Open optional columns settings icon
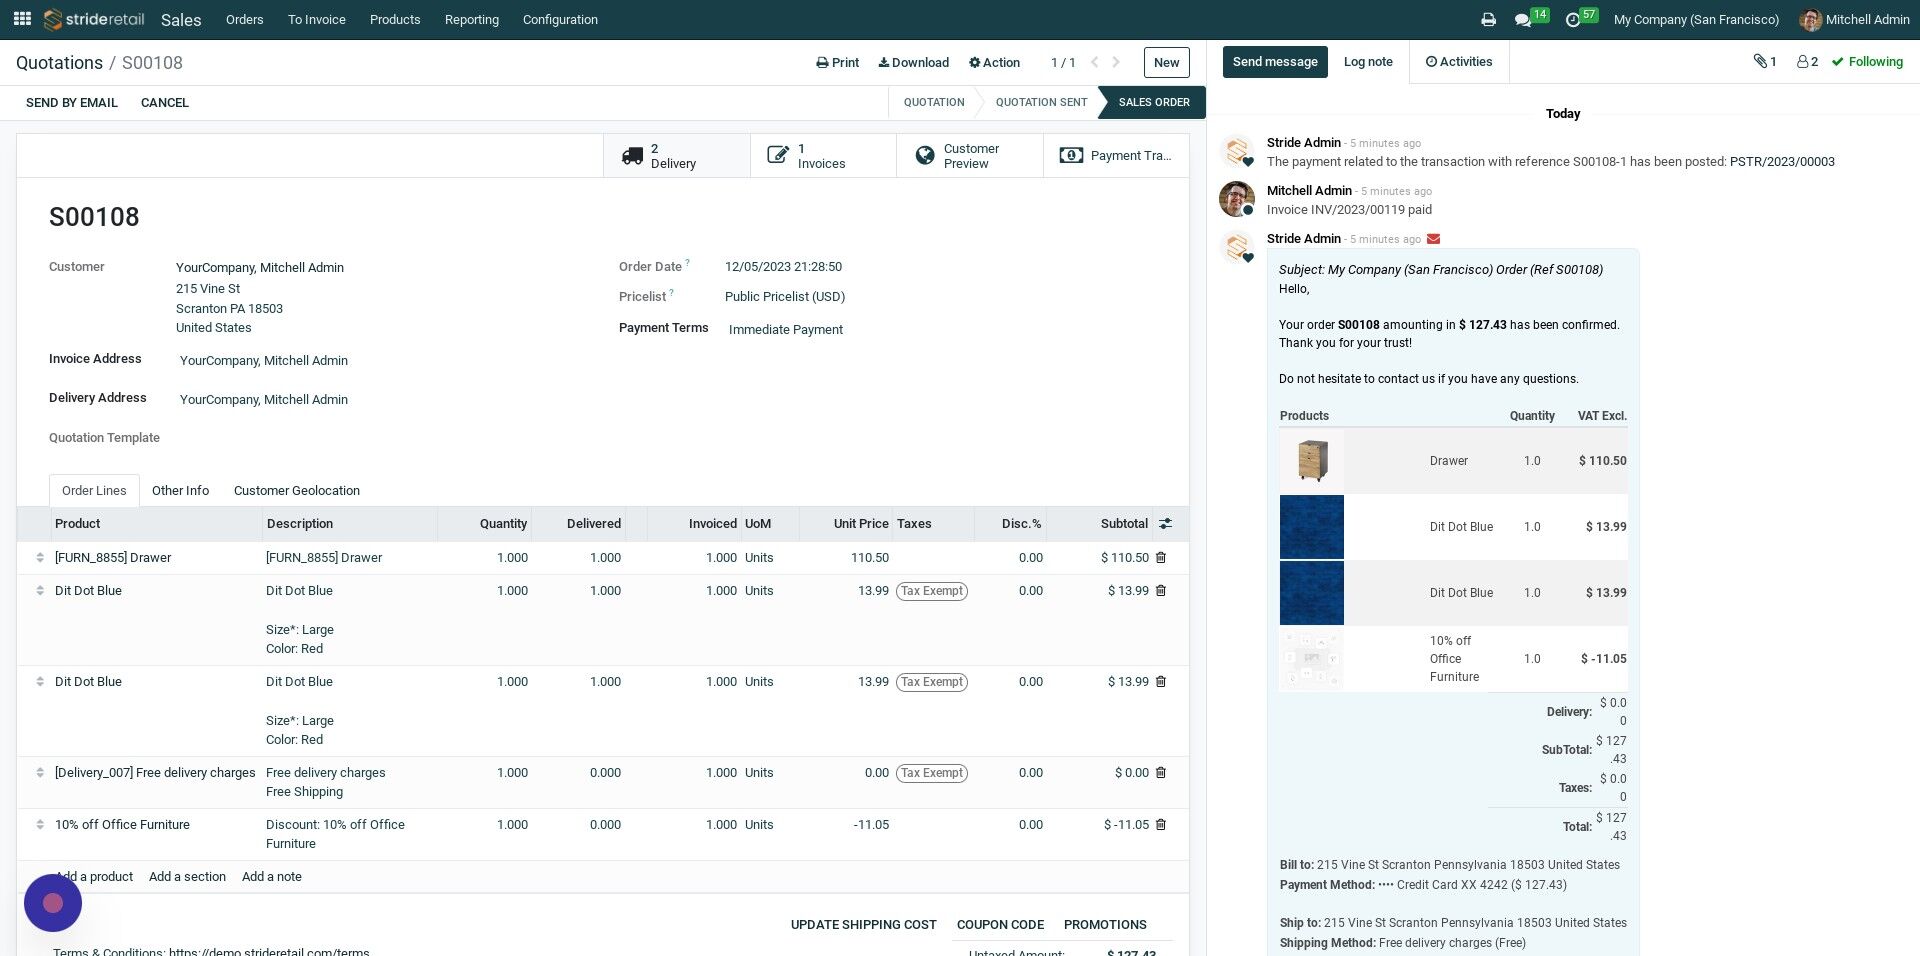1920x956 pixels. 1165,524
